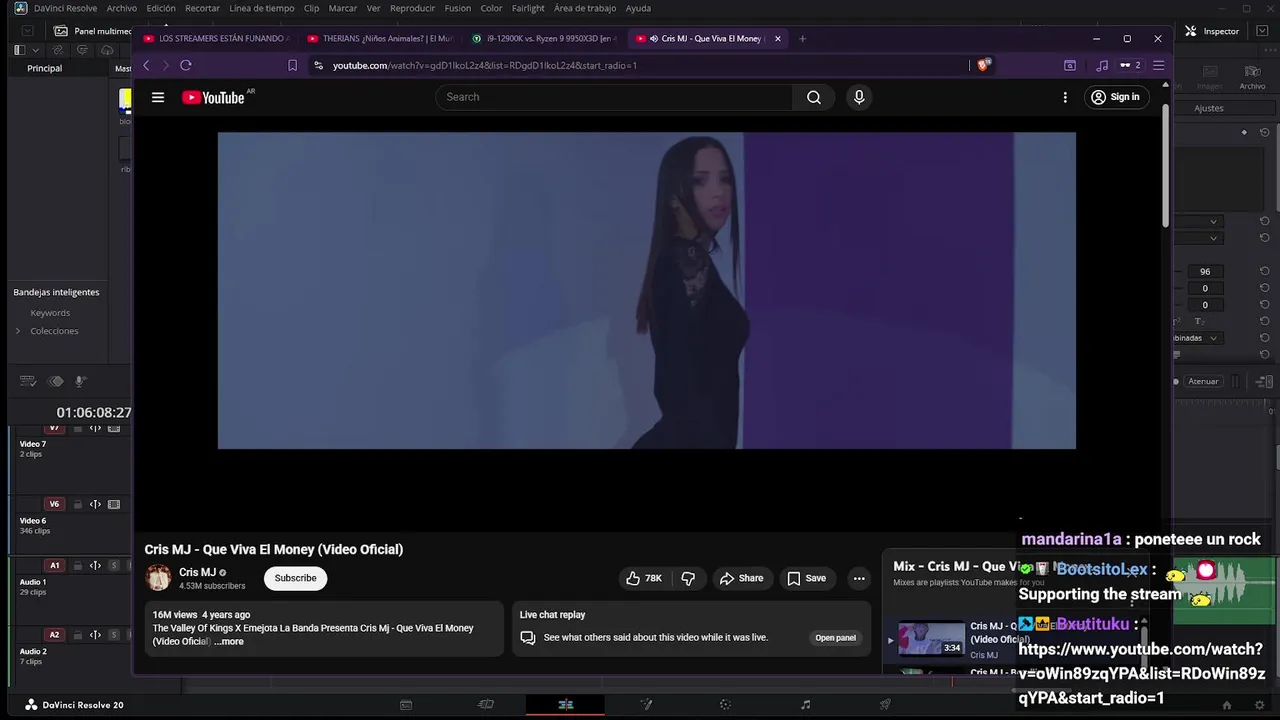Open the Deliver rocket page
This screenshot has width=1280, height=720.
(885, 705)
